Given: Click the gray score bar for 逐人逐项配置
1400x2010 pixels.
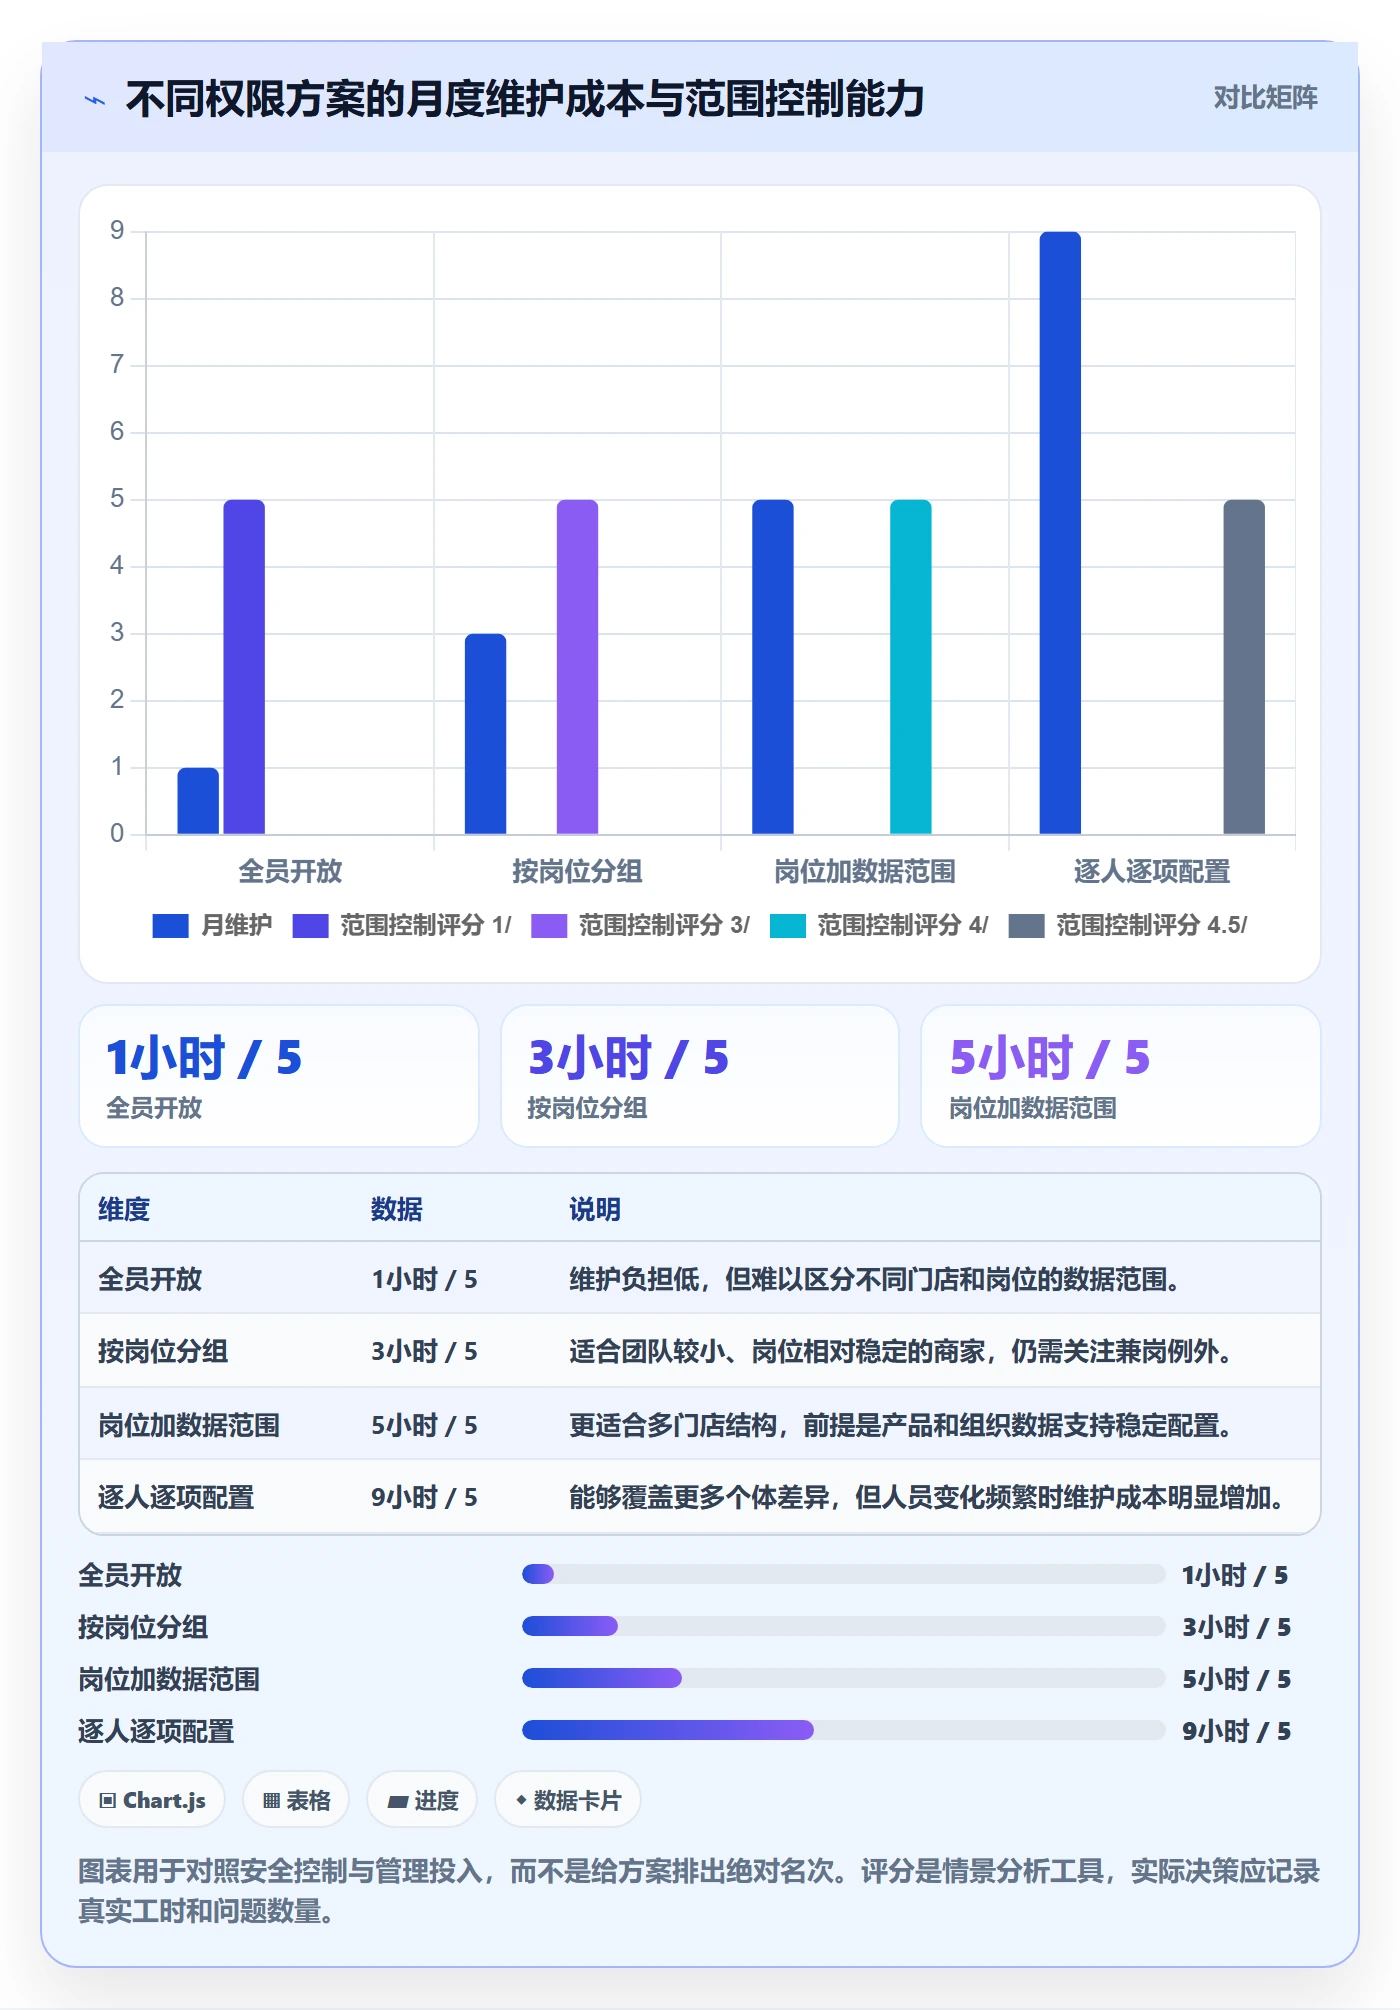Looking at the screenshot, I should tap(1244, 666).
